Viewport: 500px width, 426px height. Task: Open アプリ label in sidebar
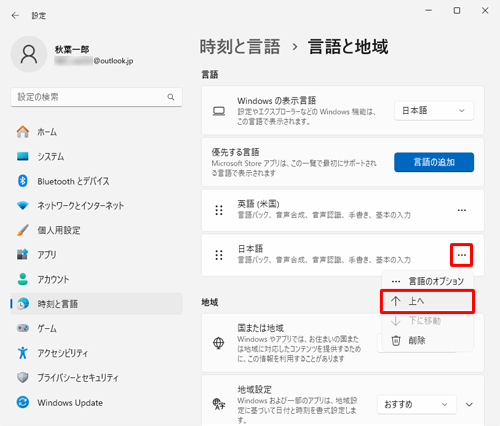point(47,255)
